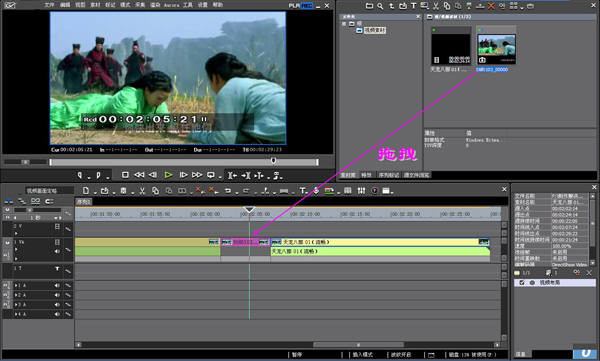Click the Add Clip icon in the bin toolbar
The image size is (600, 361).
tap(403, 6)
